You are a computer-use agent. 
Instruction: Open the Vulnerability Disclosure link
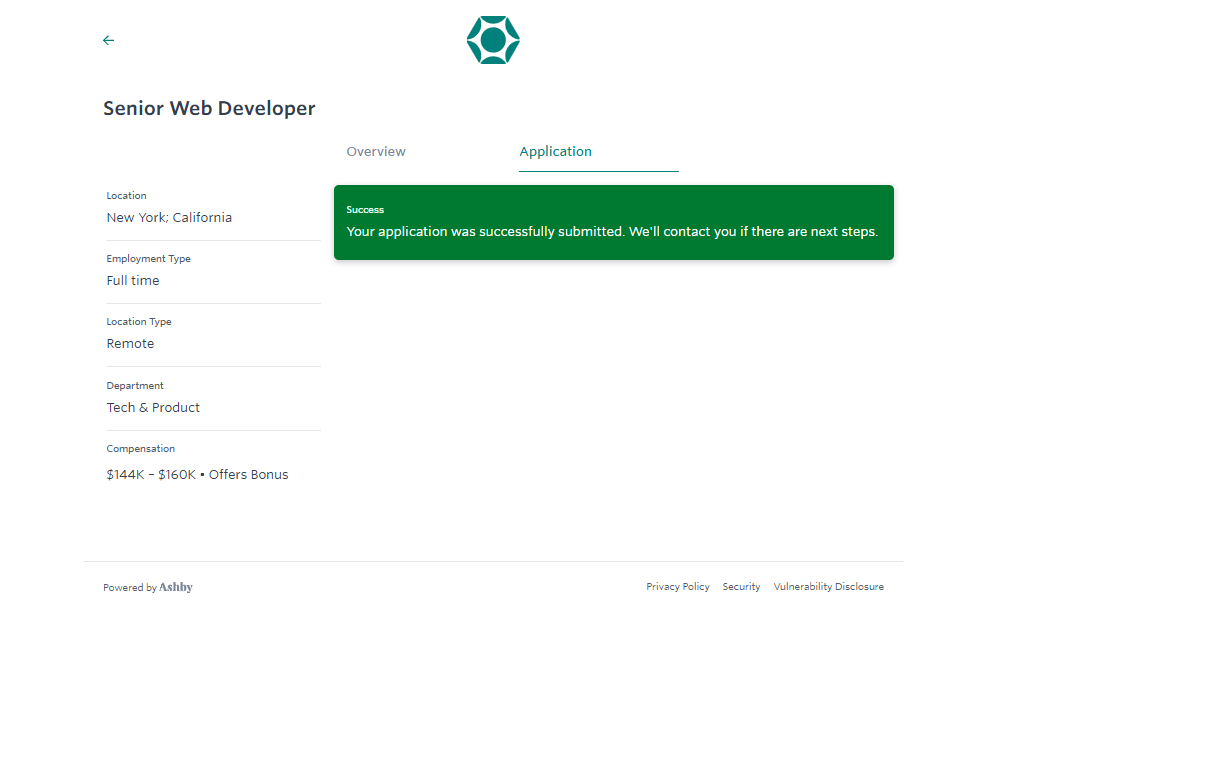click(x=828, y=587)
